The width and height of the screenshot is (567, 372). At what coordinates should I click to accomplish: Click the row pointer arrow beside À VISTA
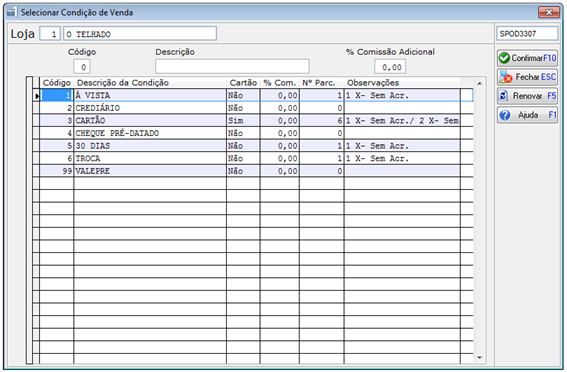(x=37, y=96)
